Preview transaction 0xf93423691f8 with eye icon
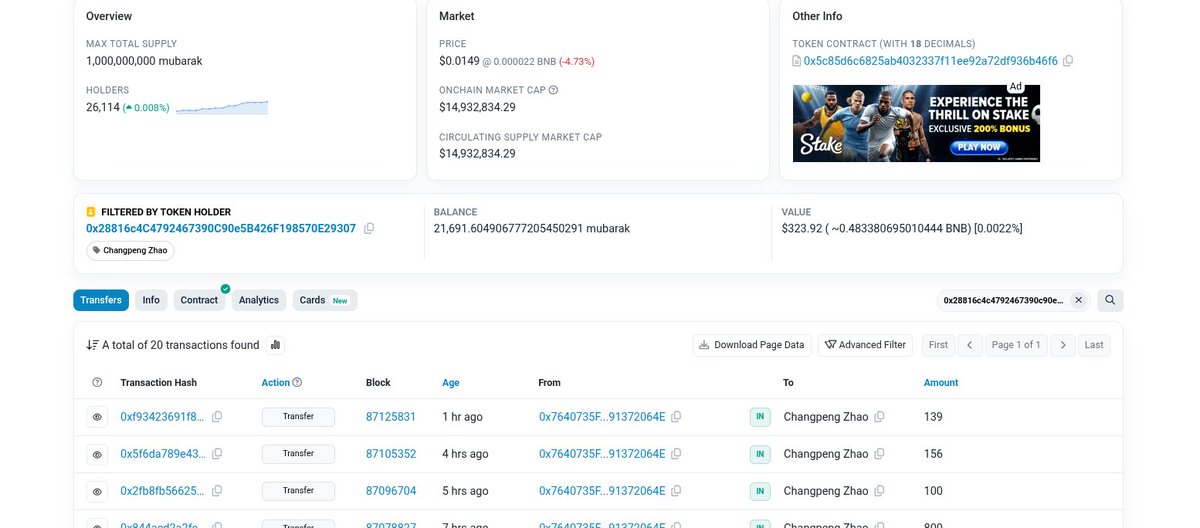This screenshot has height=528, width=1200. click(97, 417)
